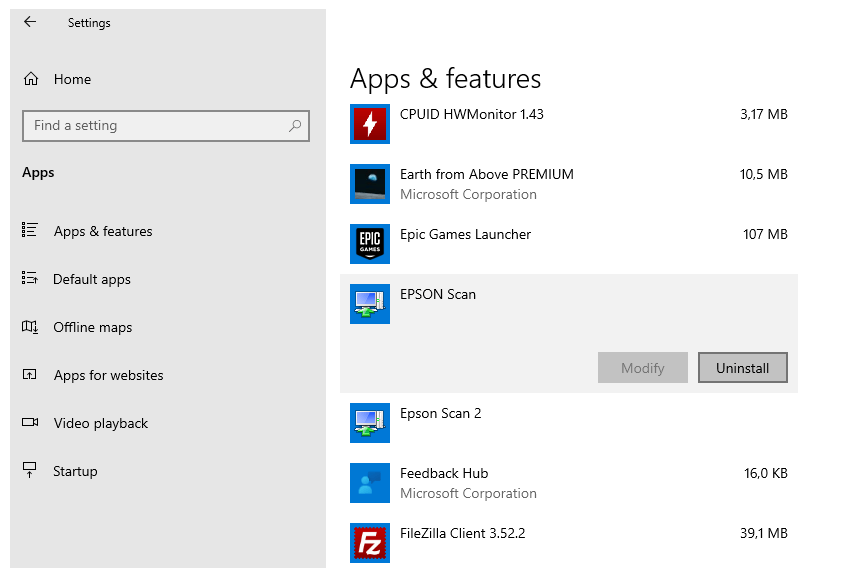Select CPUID HWMonitor 1.43 entry

click(x=569, y=124)
